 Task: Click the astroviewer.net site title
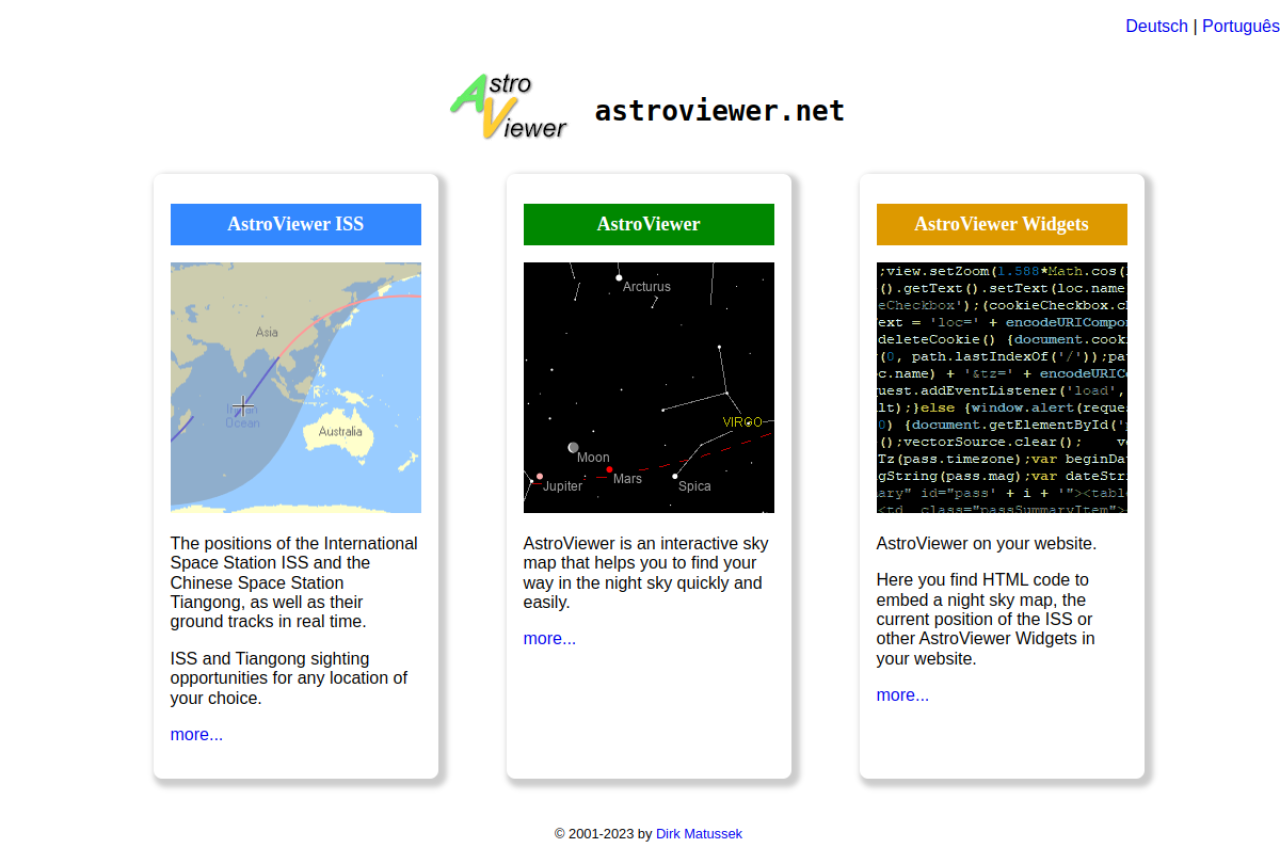(719, 110)
